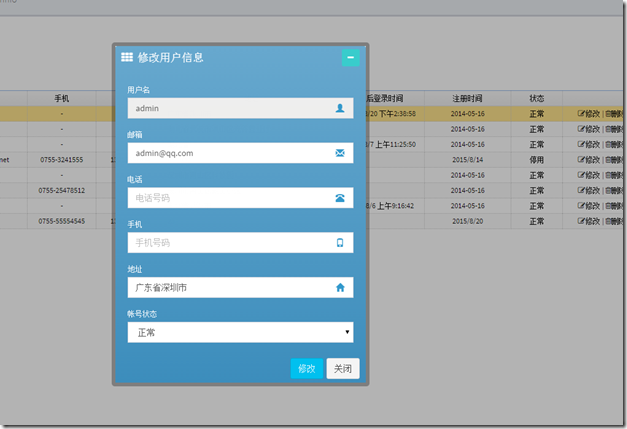Select phone cell 0755-25478512
Screen dimensions: 627x429
coord(62,190)
